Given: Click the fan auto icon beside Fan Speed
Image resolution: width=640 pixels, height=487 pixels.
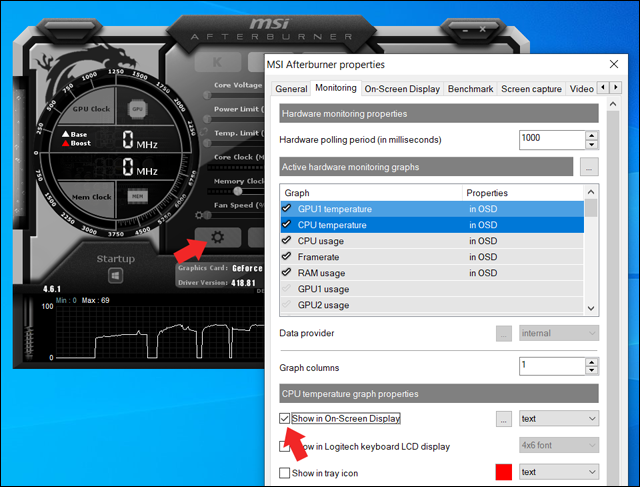Looking at the screenshot, I should pyautogui.click(x=199, y=215).
